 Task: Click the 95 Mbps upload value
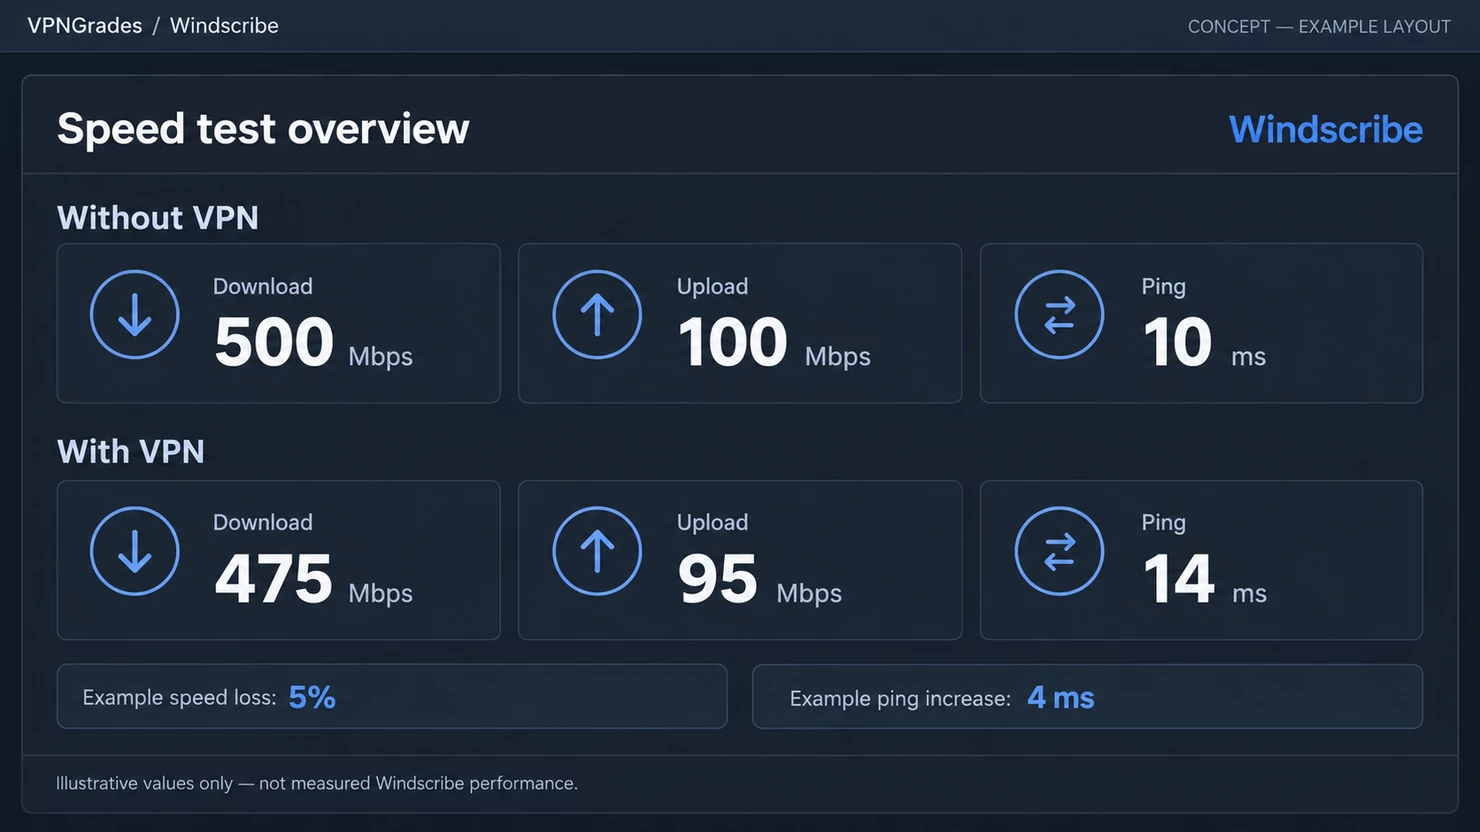759,579
